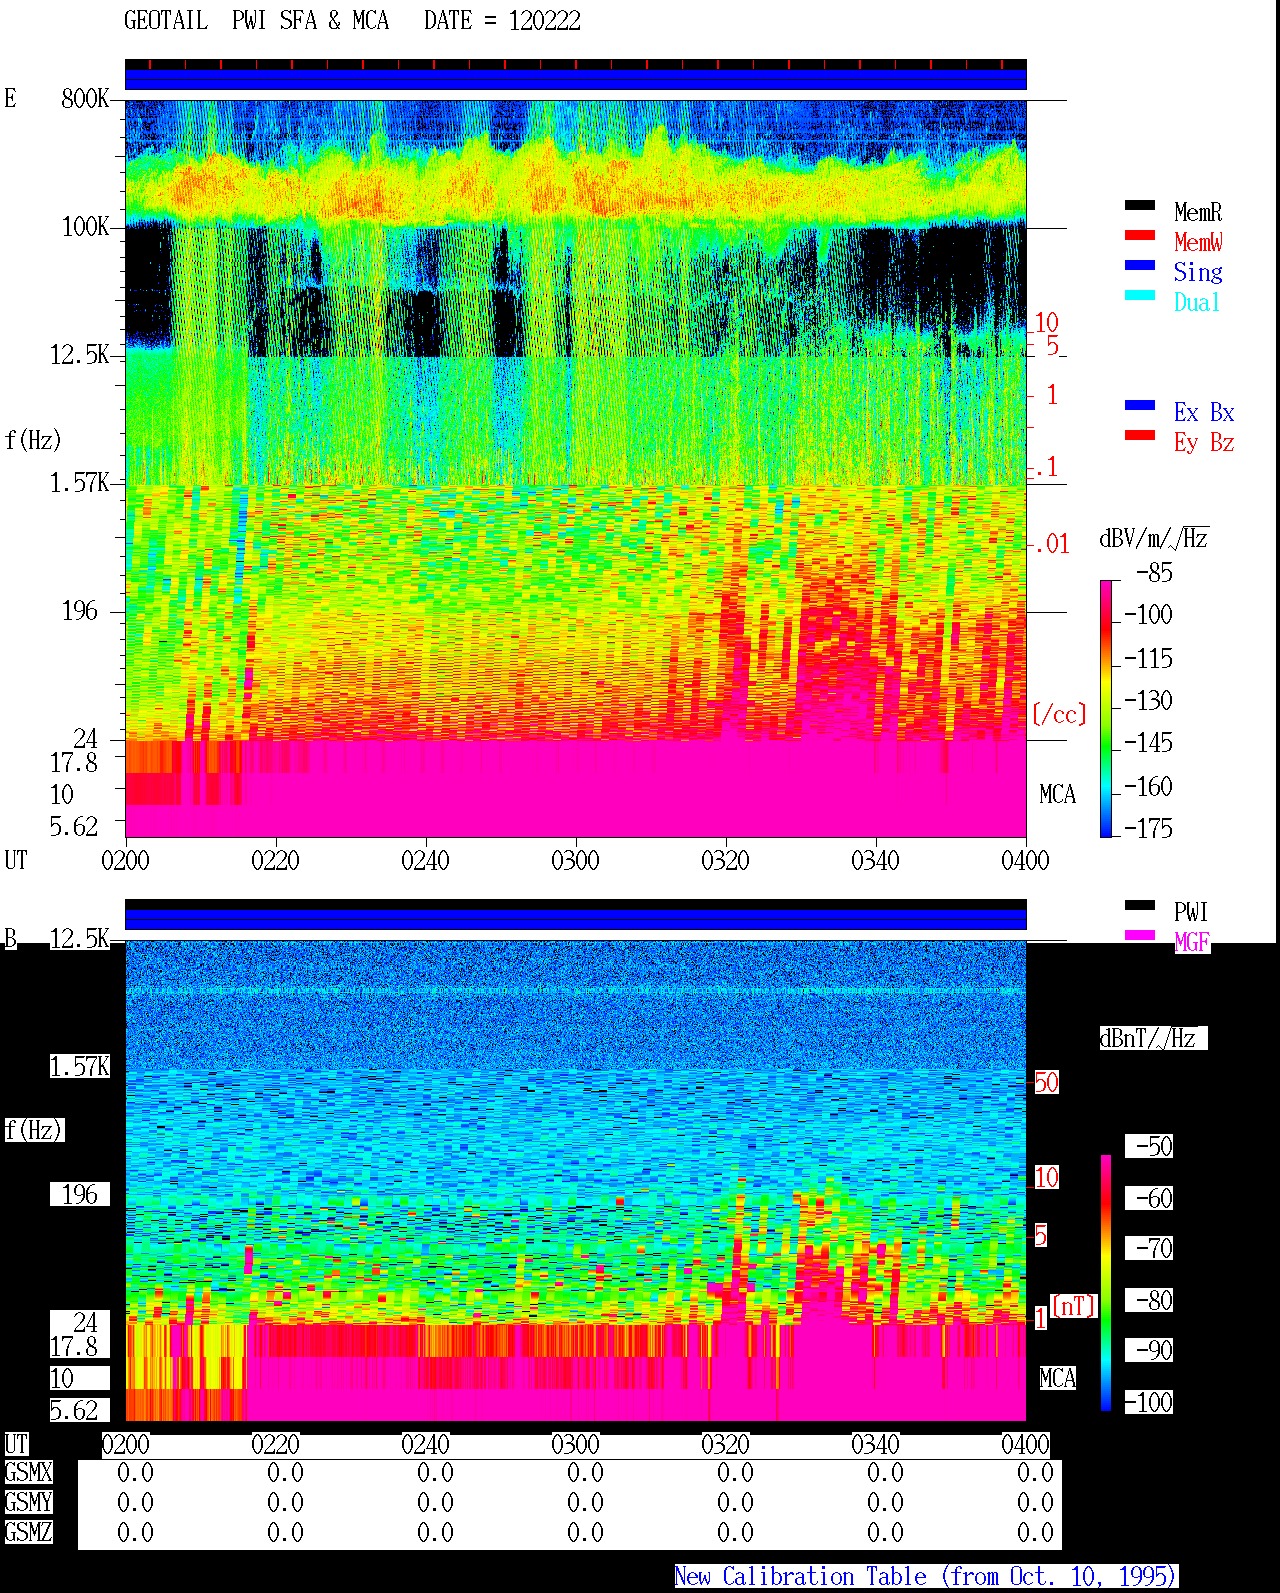Click the 0300 time tick under the E panel
Viewport: 1280px width, 1593px height.
click(575, 860)
